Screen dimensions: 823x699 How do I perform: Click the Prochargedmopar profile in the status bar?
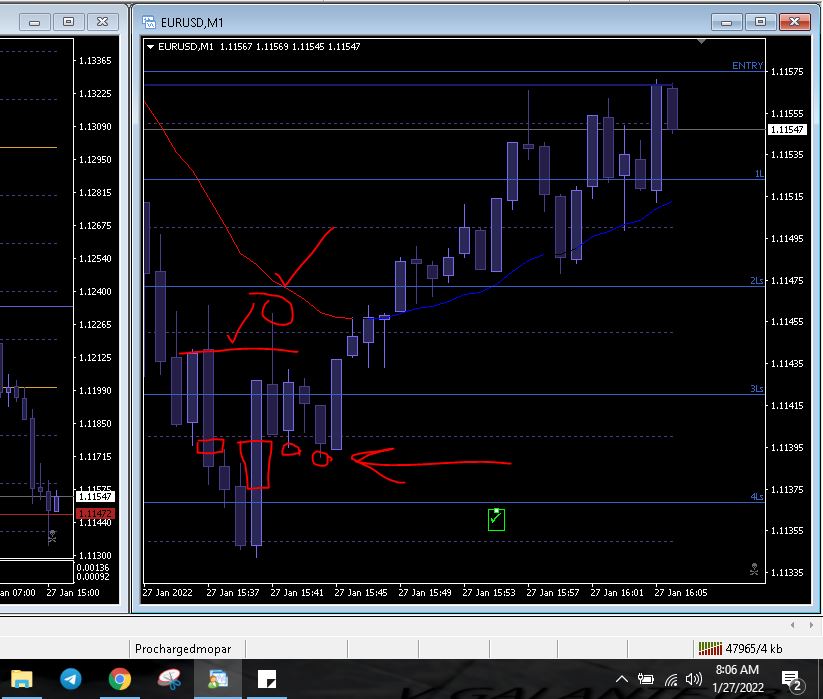pyautogui.click(x=183, y=649)
